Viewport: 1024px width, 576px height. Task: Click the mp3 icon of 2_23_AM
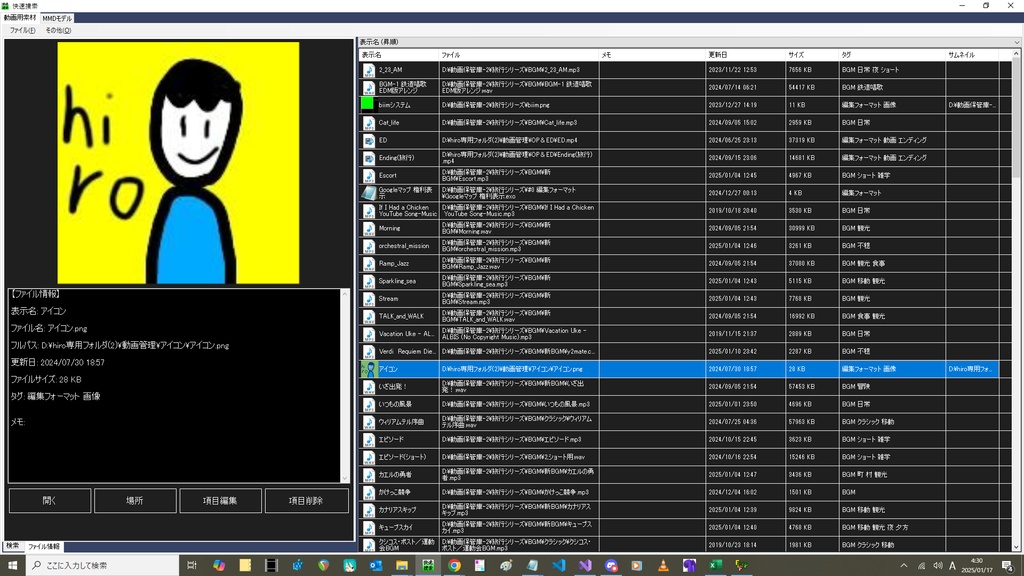[369, 70]
